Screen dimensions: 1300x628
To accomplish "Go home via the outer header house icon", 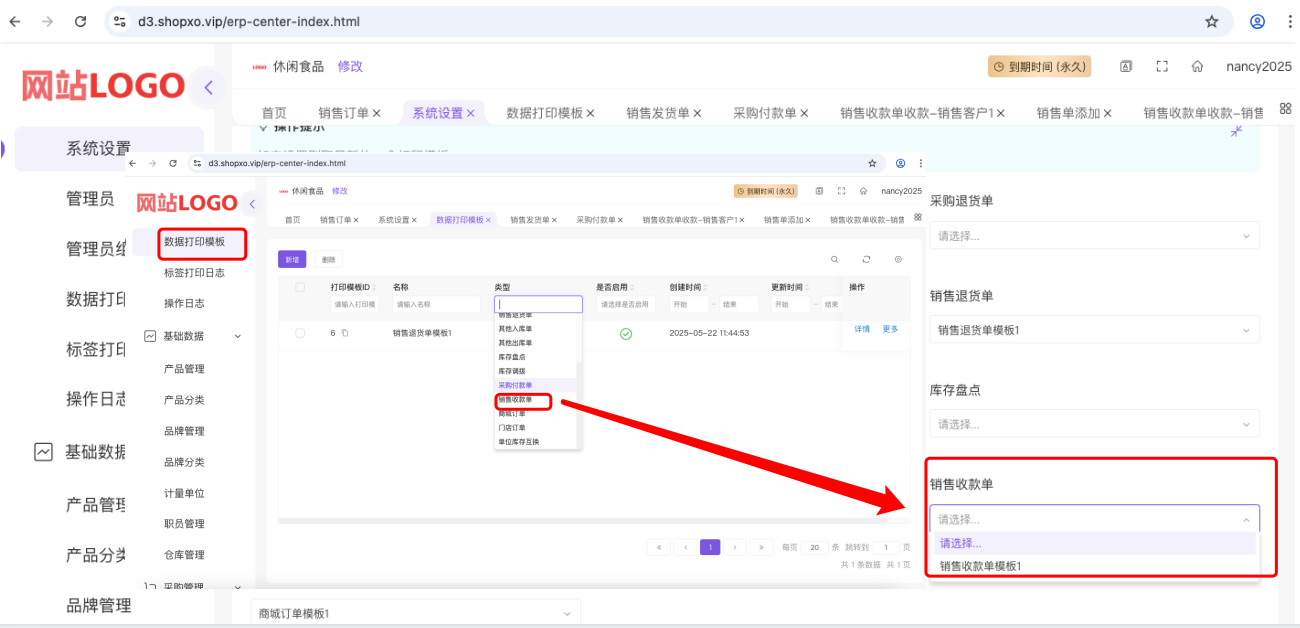I will (1197, 66).
